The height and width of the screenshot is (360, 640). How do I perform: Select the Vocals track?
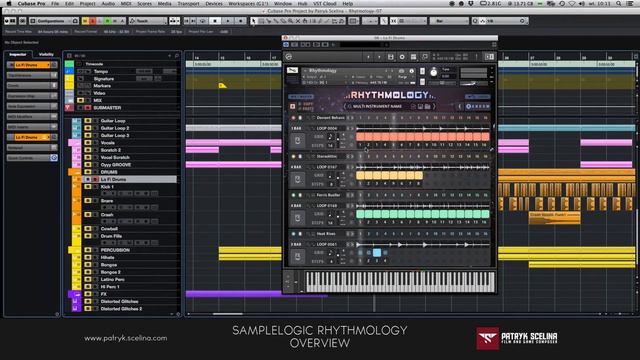(x=108, y=142)
